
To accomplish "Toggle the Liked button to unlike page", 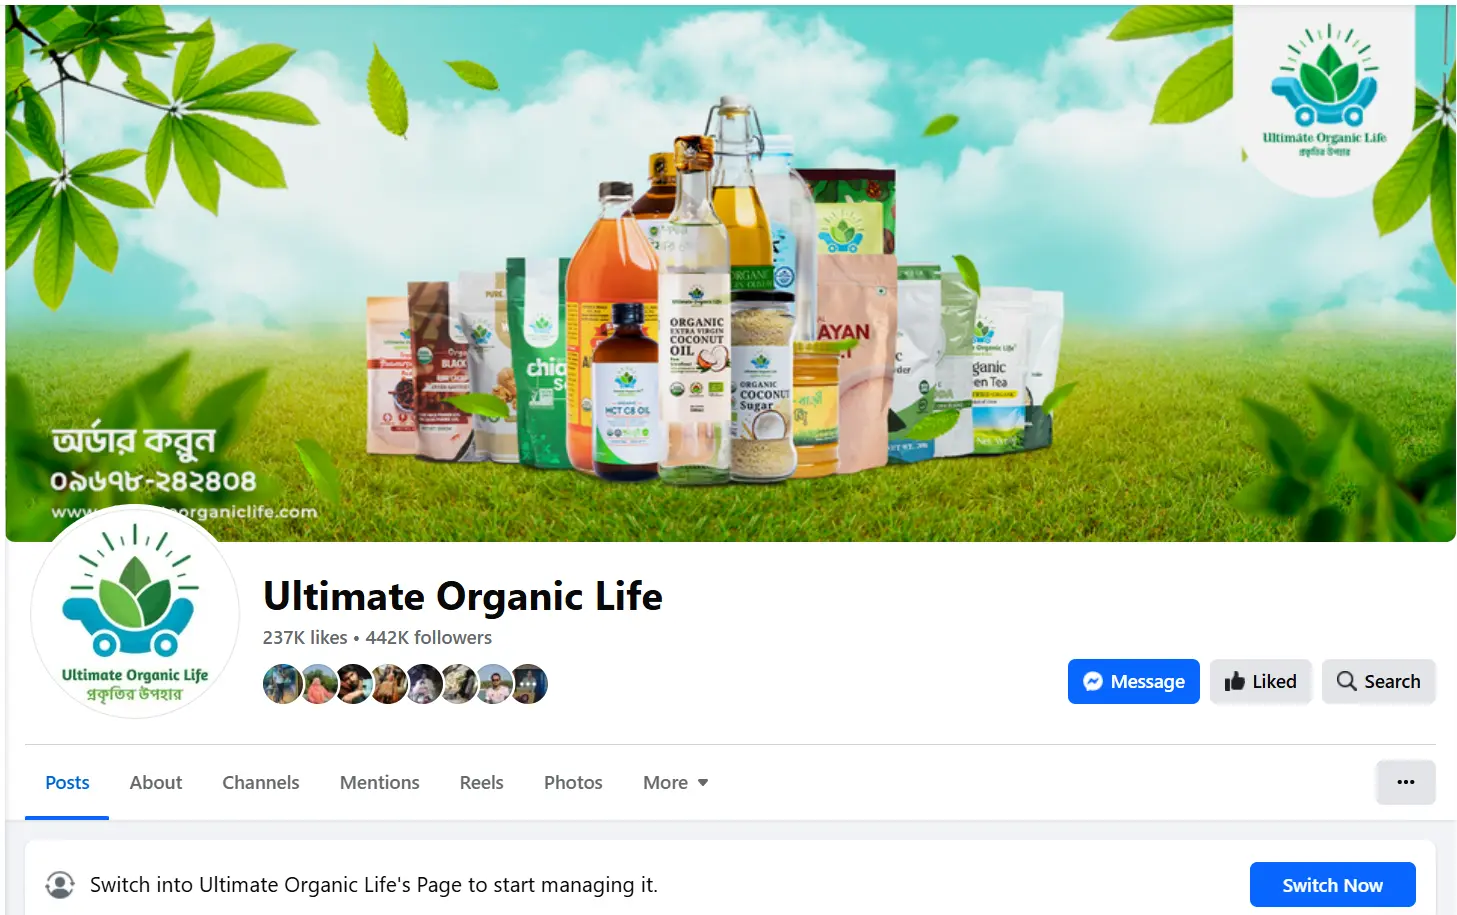I will click(x=1260, y=682).
